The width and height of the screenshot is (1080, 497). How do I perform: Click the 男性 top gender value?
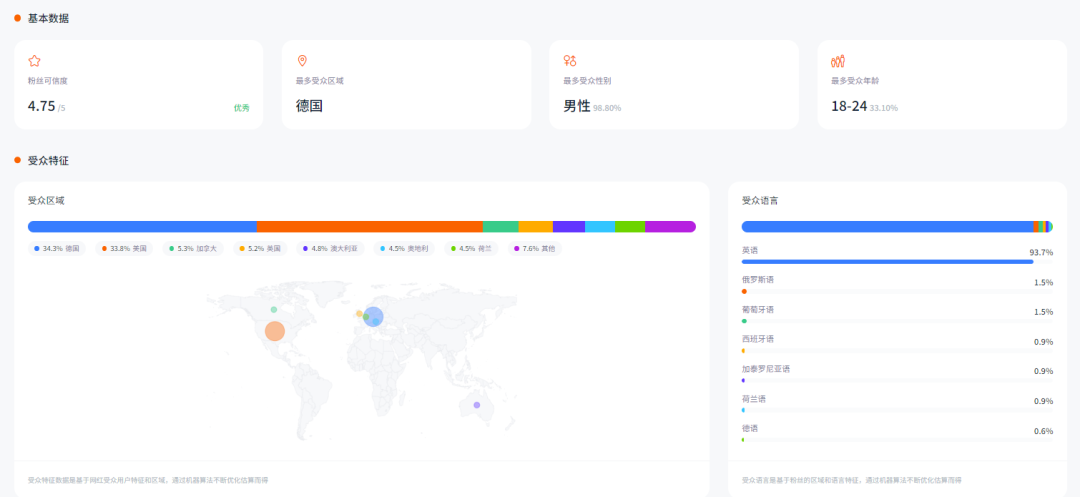pos(577,106)
